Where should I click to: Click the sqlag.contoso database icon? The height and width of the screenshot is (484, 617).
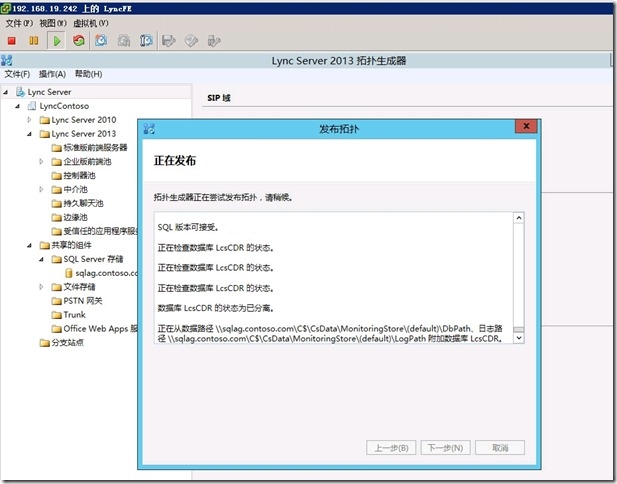tap(68, 273)
